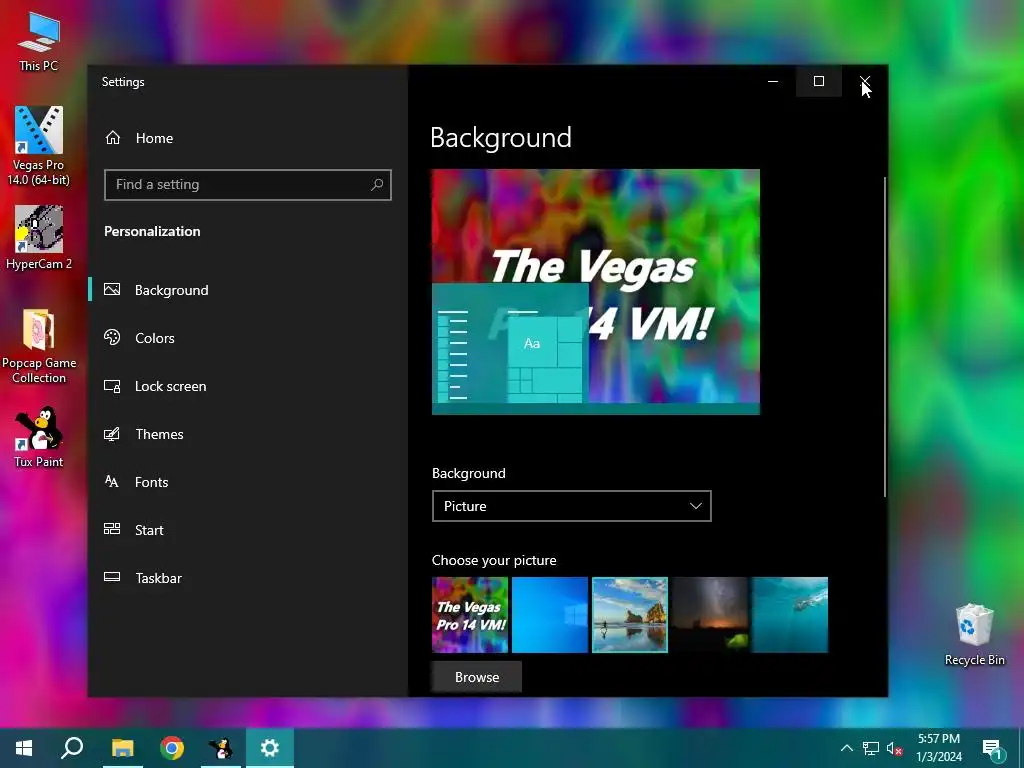Open the Taskbar settings page

coord(248,578)
